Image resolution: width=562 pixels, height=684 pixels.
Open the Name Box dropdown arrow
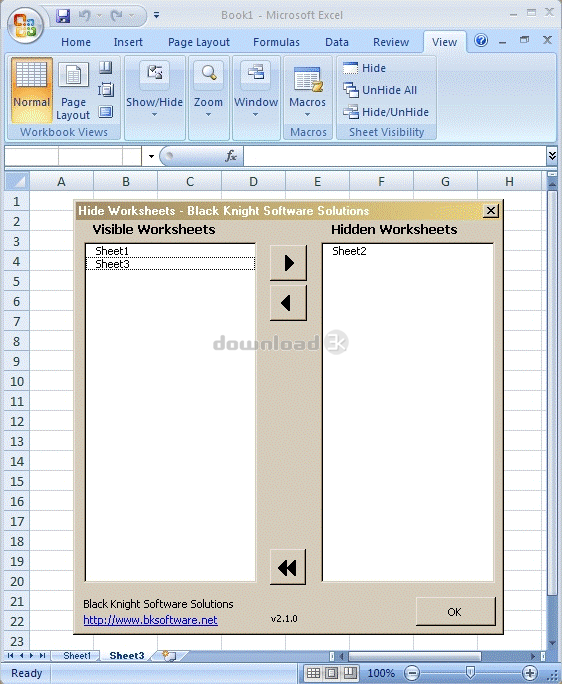151,156
